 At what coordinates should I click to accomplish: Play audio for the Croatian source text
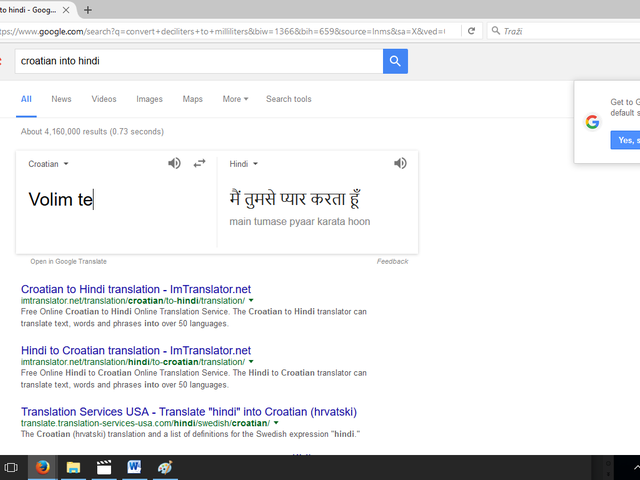174,163
